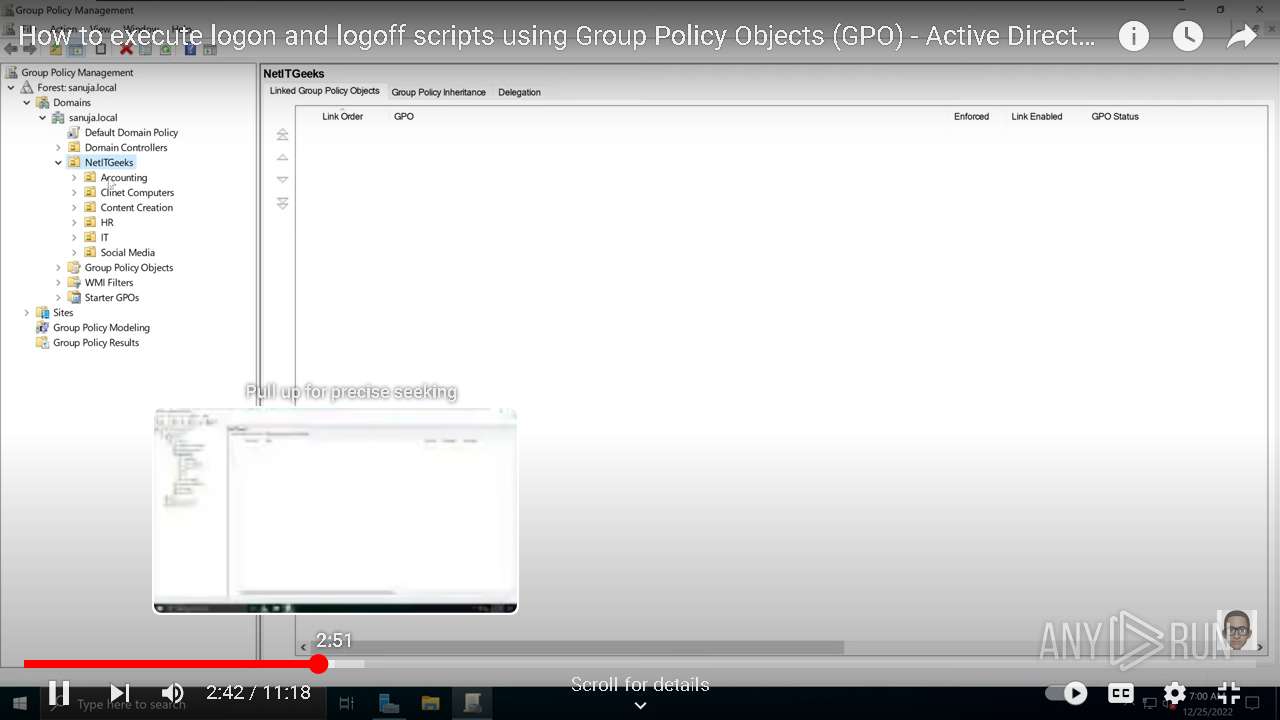Select the Accounting OU

pyautogui.click(x=123, y=178)
